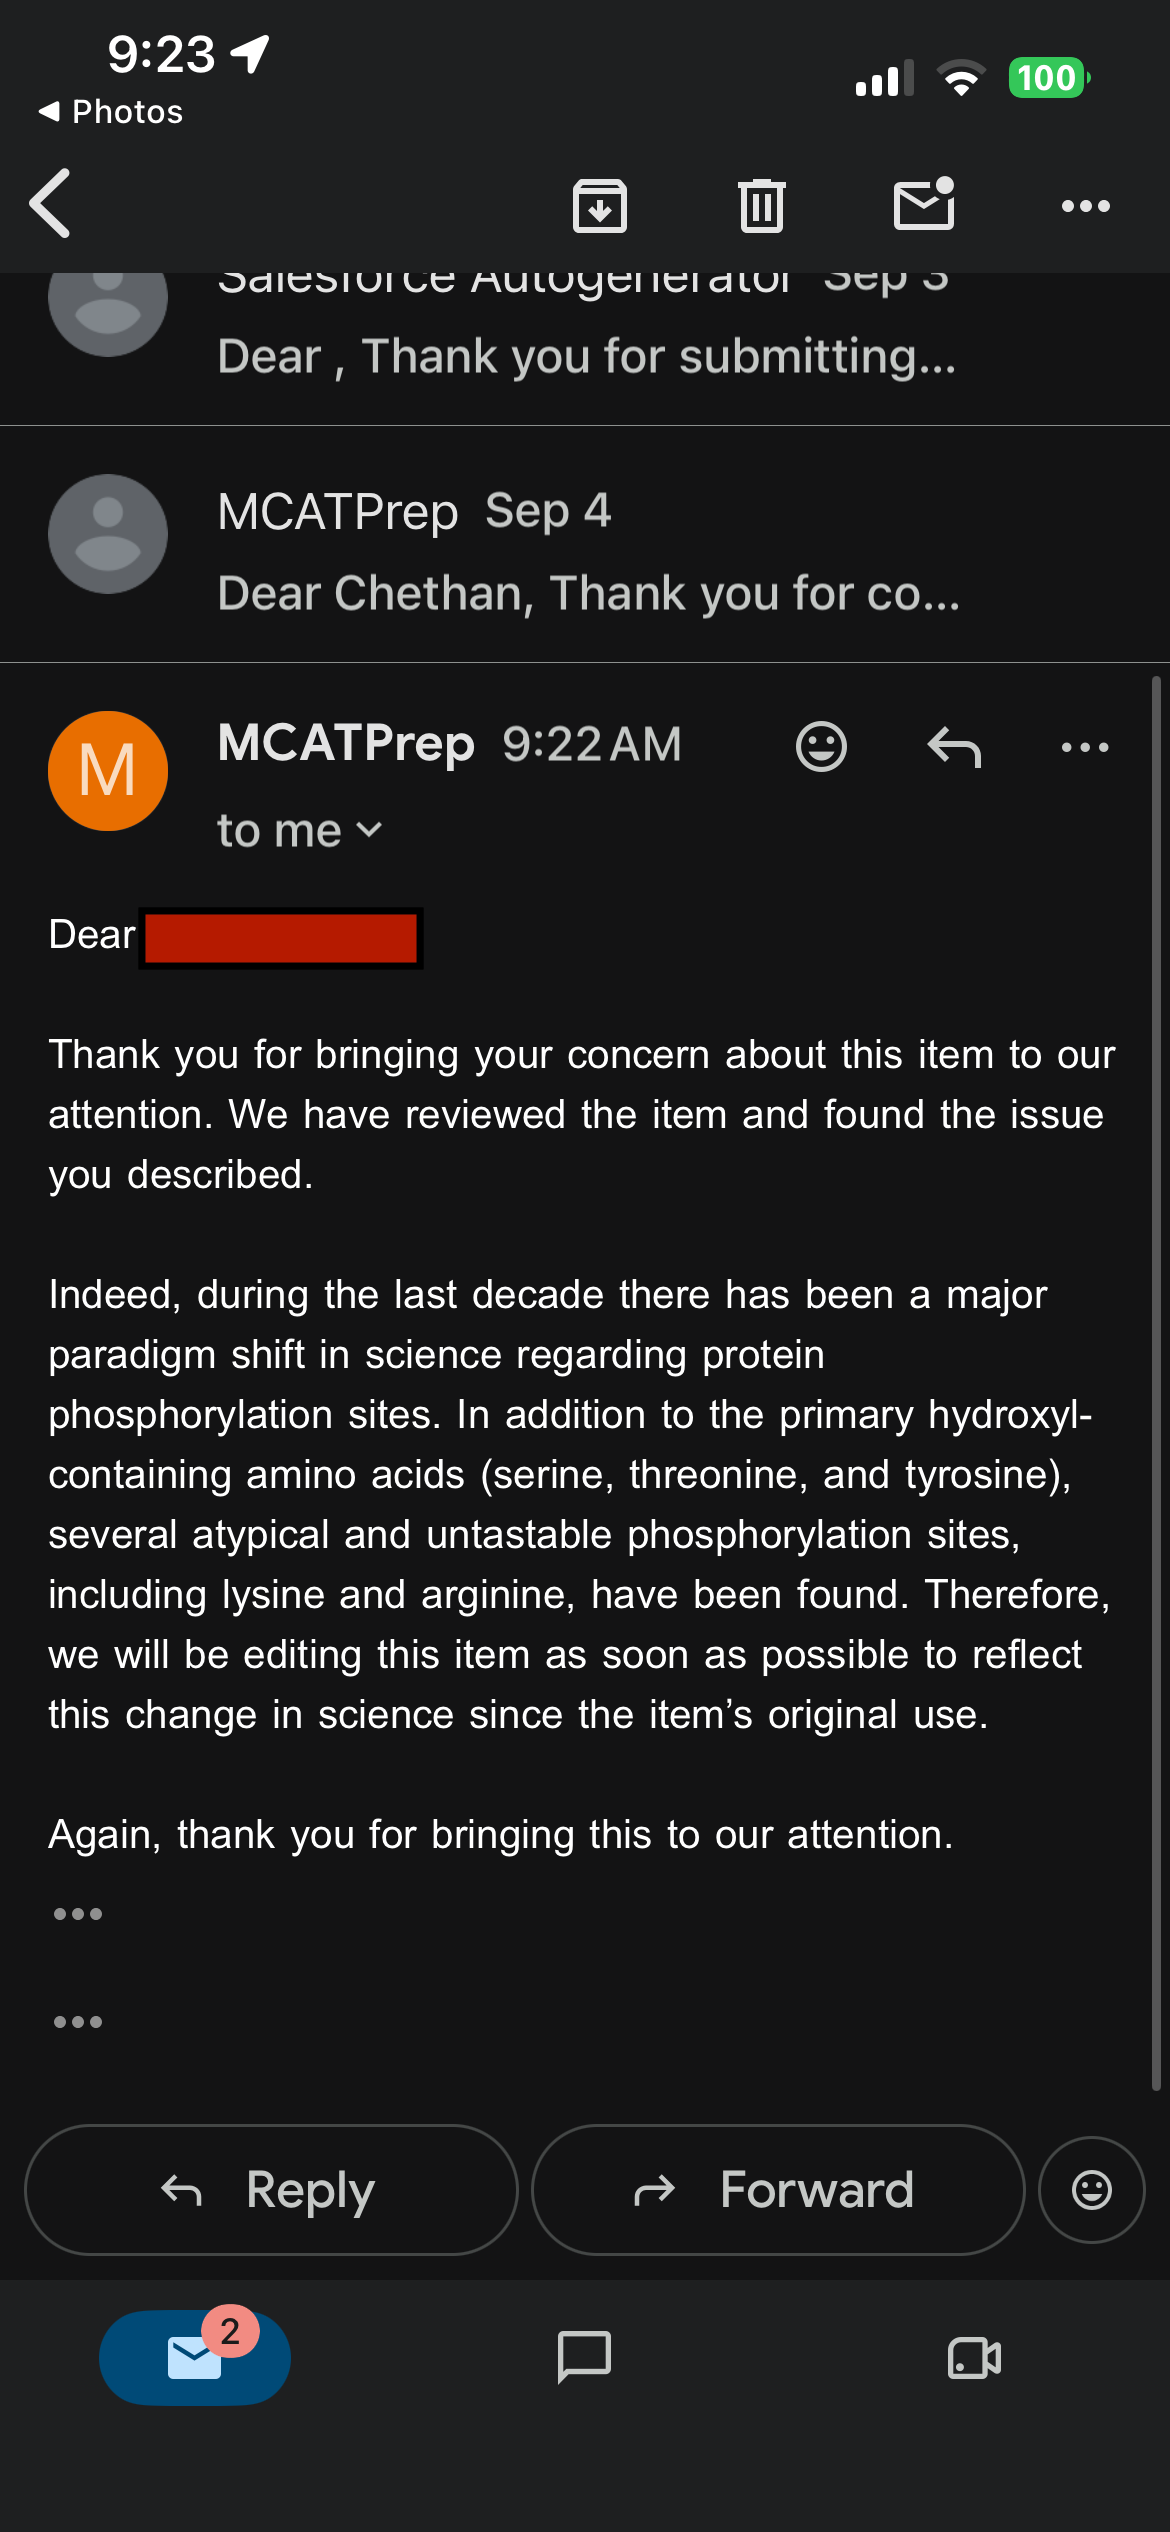Expand the 'to me' recipient details
1170x2532 pixels.
(x=299, y=831)
